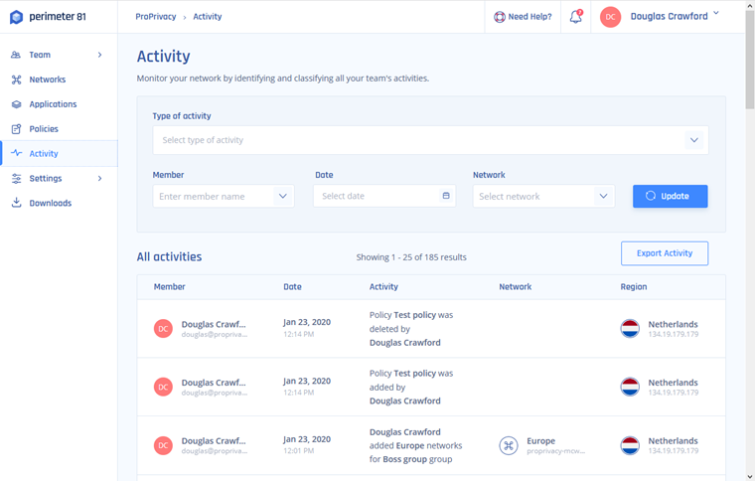The height and width of the screenshot is (481, 755).
Task: Open the calendar date picker icon
Action: pyautogui.click(x=446, y=195)
